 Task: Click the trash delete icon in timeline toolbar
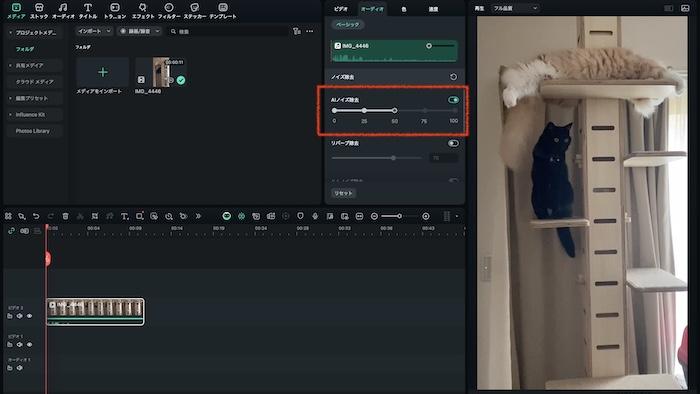click(x=65, y=216)
